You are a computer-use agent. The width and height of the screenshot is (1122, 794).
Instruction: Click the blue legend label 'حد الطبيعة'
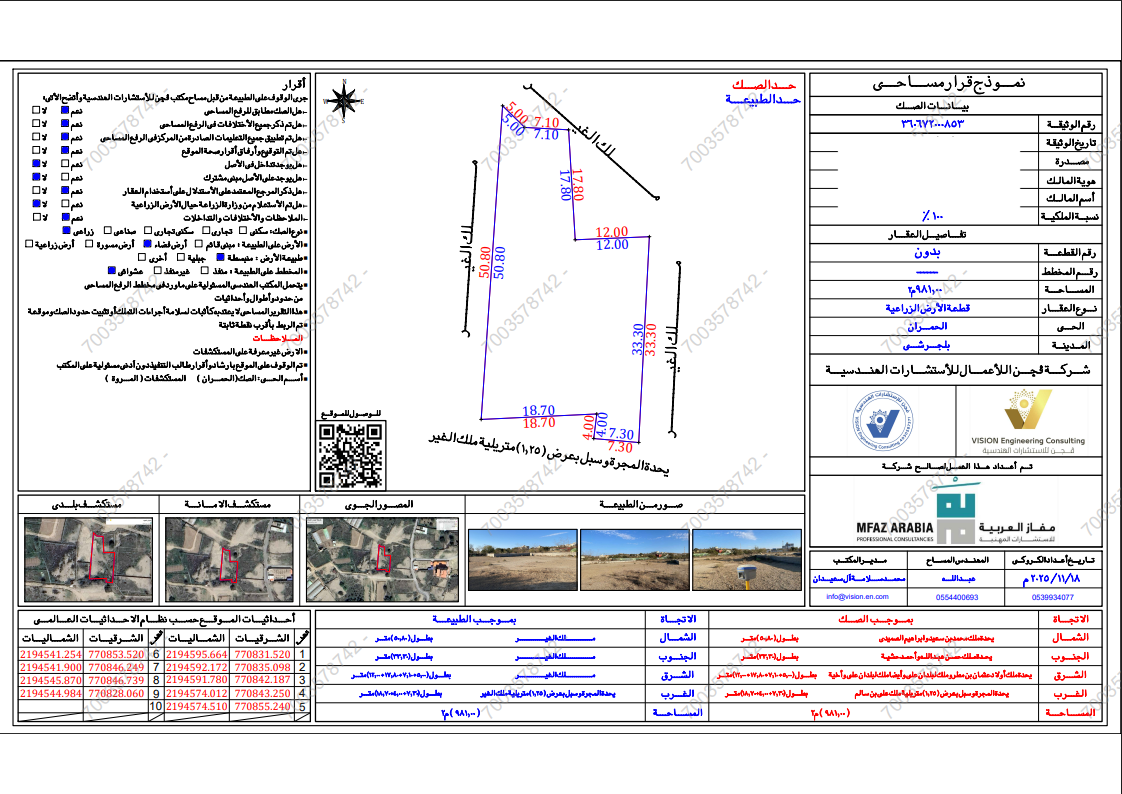tap(763, 99)
